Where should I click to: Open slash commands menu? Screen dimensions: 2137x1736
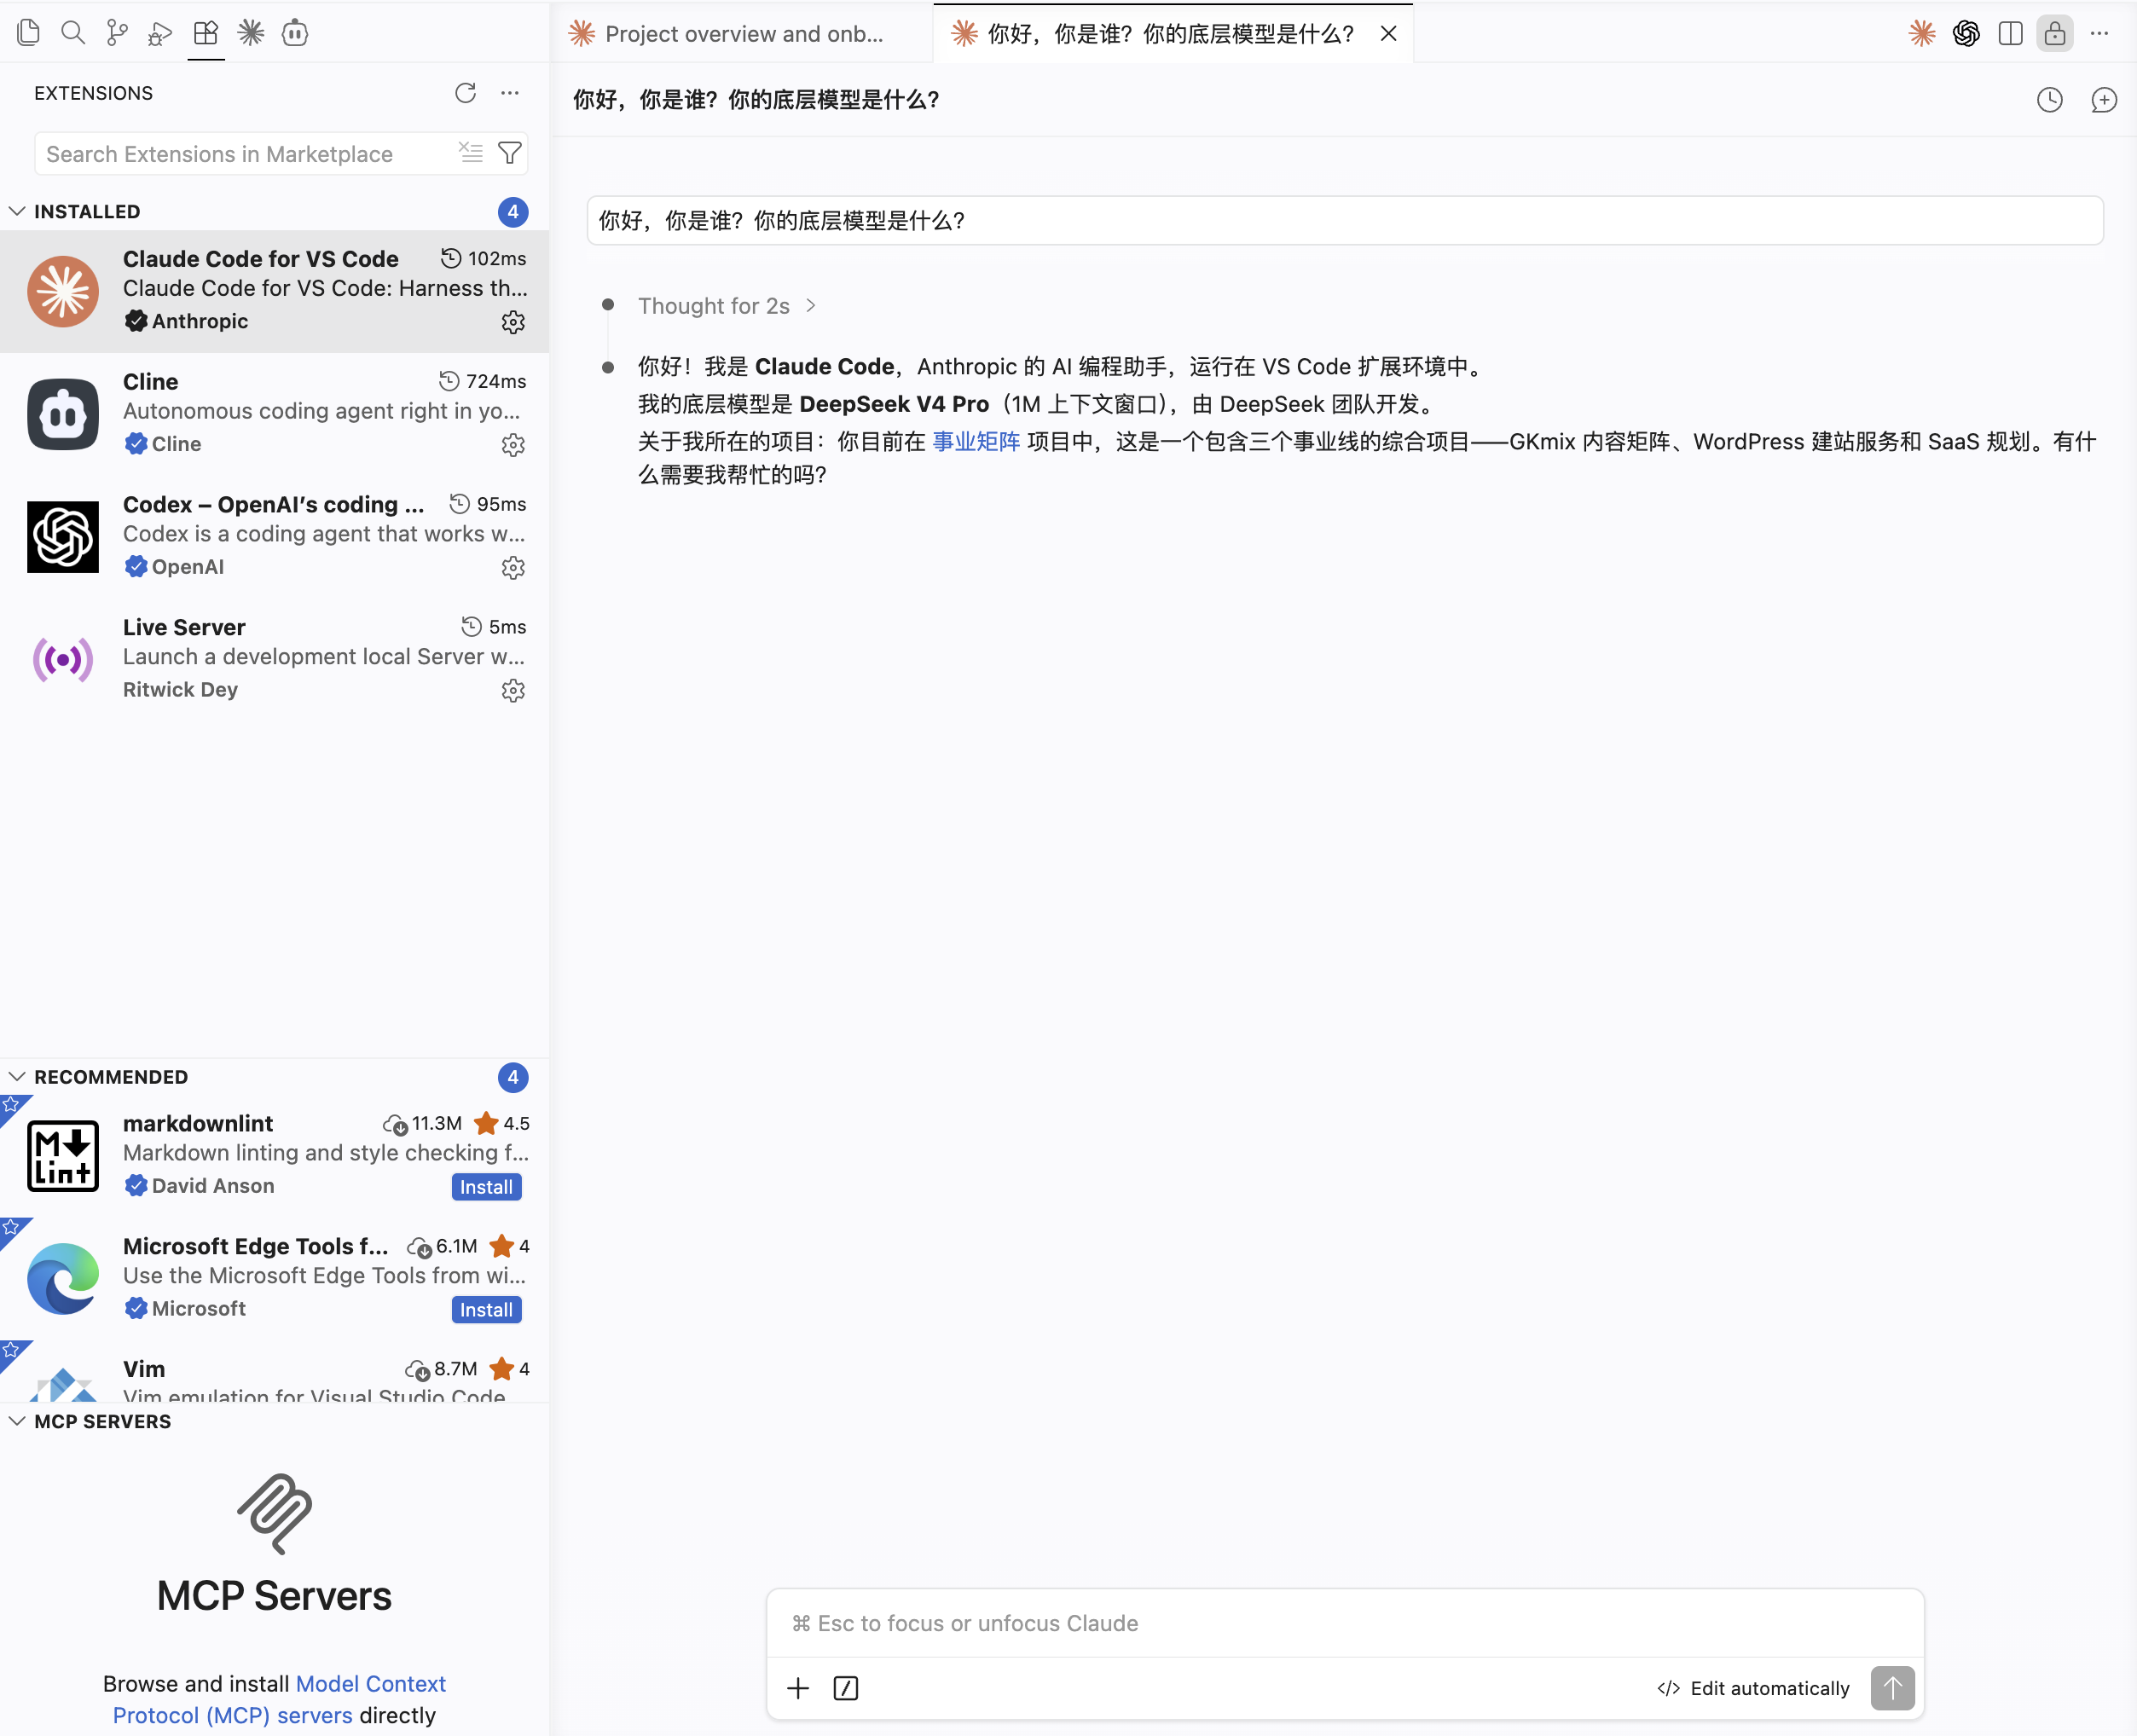[x=846, y=1689]
